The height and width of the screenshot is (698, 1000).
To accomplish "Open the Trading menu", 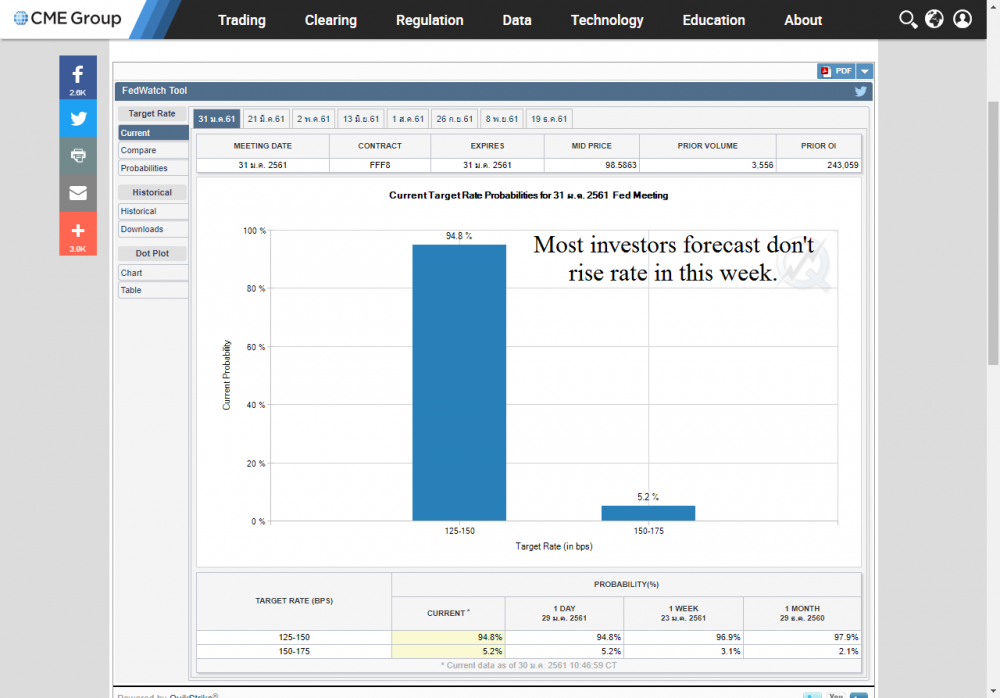I will (242, 20).
